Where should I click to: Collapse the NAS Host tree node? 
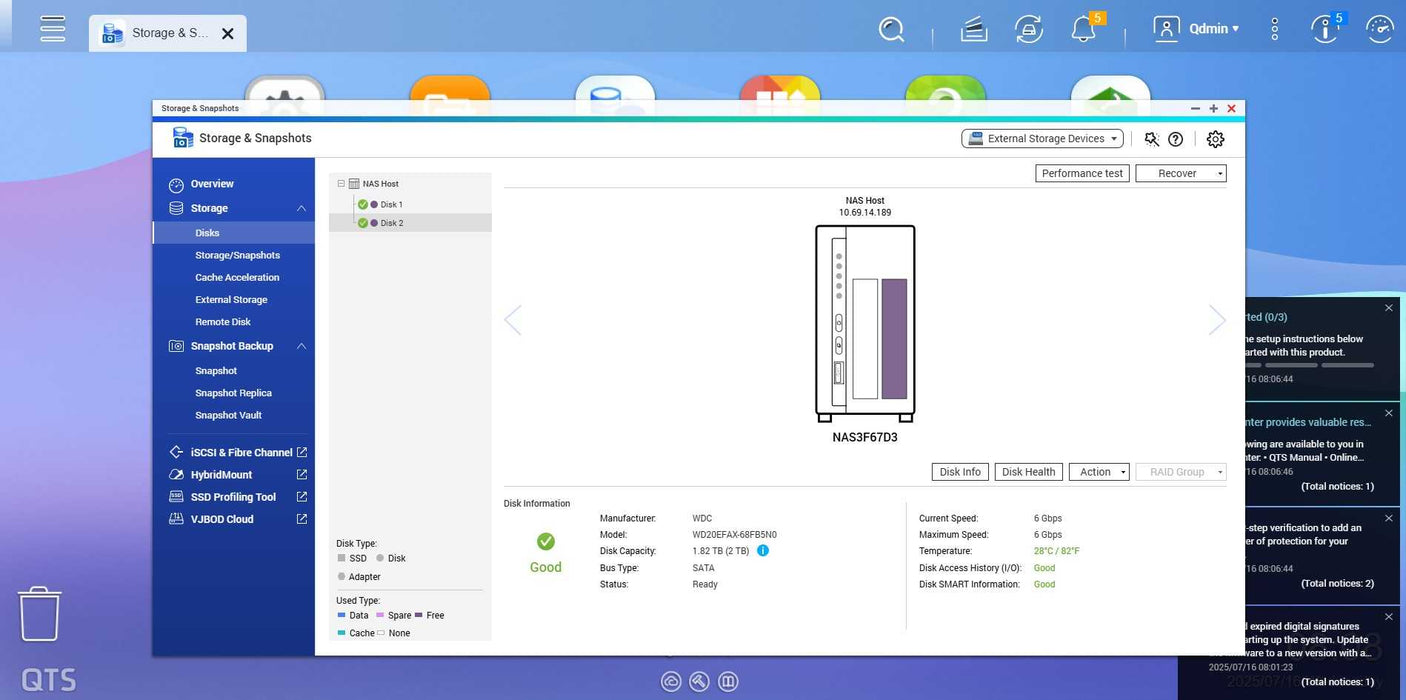coord(341,184)
